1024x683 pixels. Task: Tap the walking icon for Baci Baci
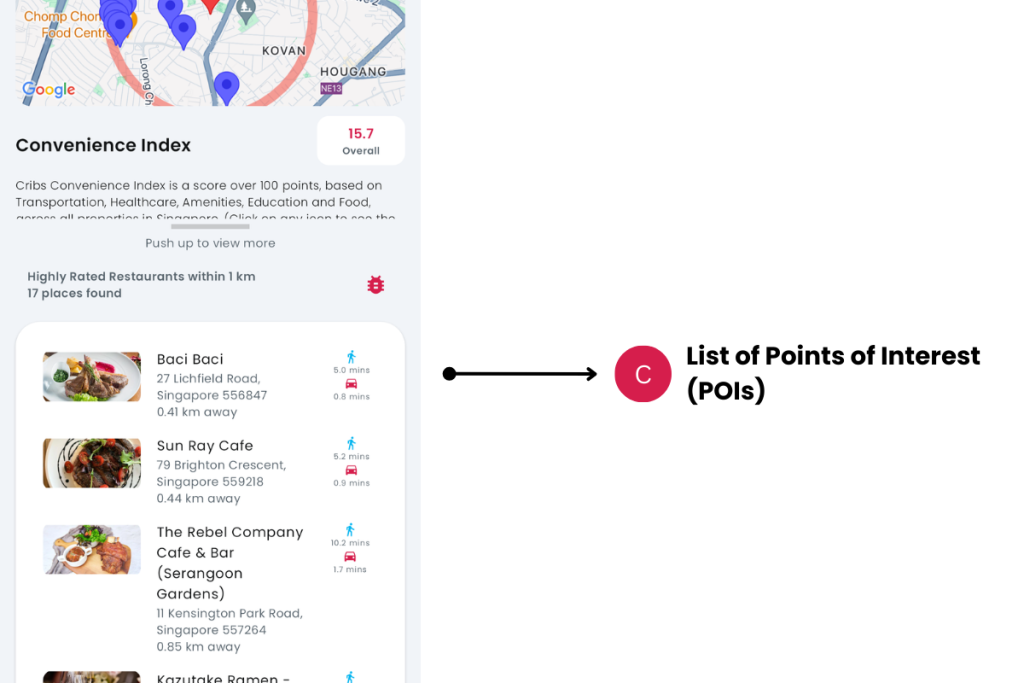tap(351, 357)
